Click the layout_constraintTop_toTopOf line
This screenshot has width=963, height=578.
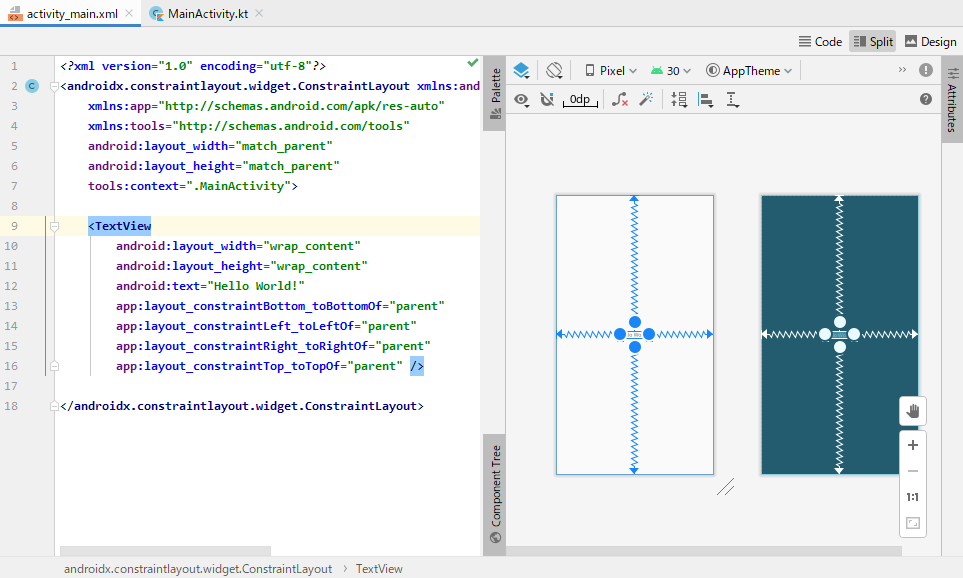coord(259,366)
